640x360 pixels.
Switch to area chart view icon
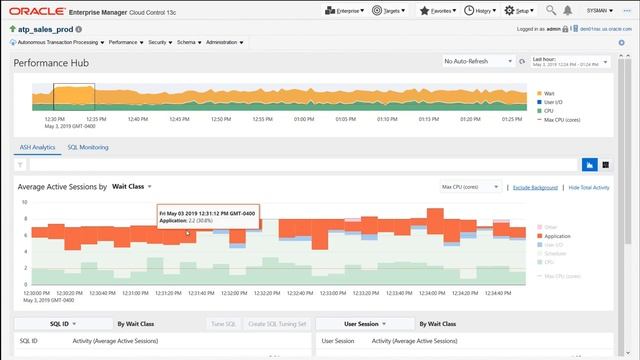[x=589, y=165]
